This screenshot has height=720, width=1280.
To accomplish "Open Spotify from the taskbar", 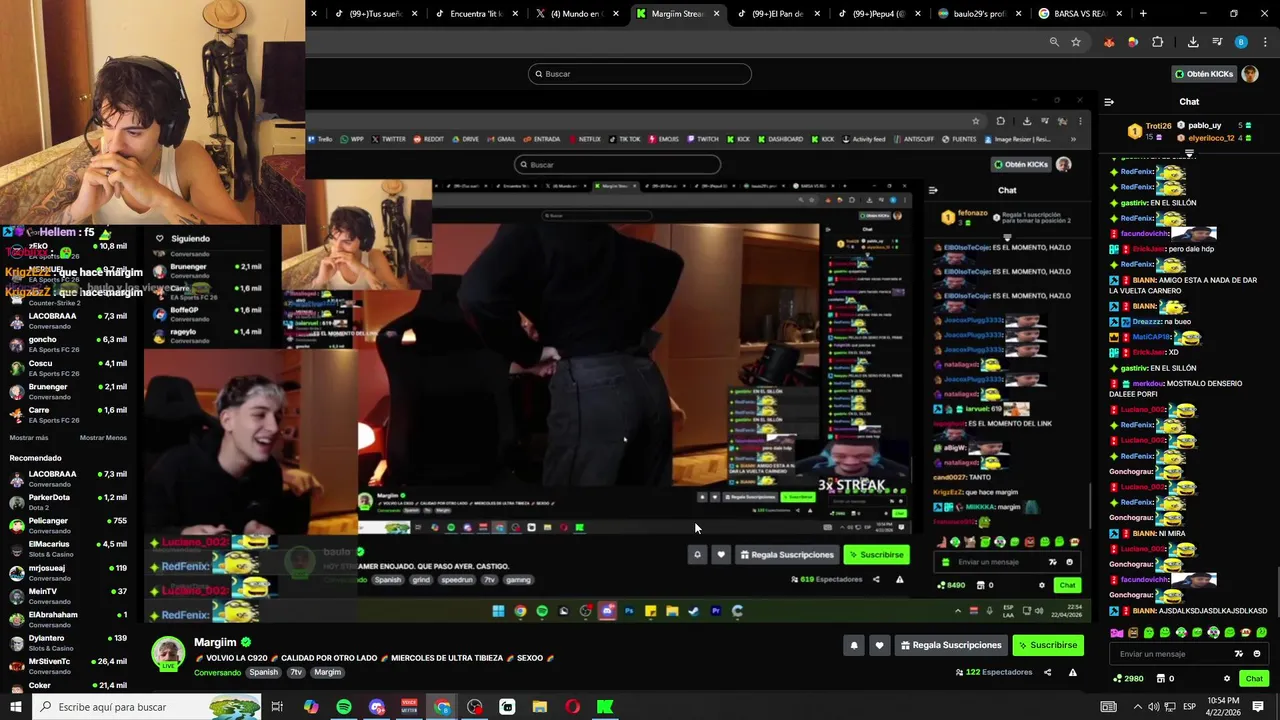I will pyautogui.click(x=344, y=707).
